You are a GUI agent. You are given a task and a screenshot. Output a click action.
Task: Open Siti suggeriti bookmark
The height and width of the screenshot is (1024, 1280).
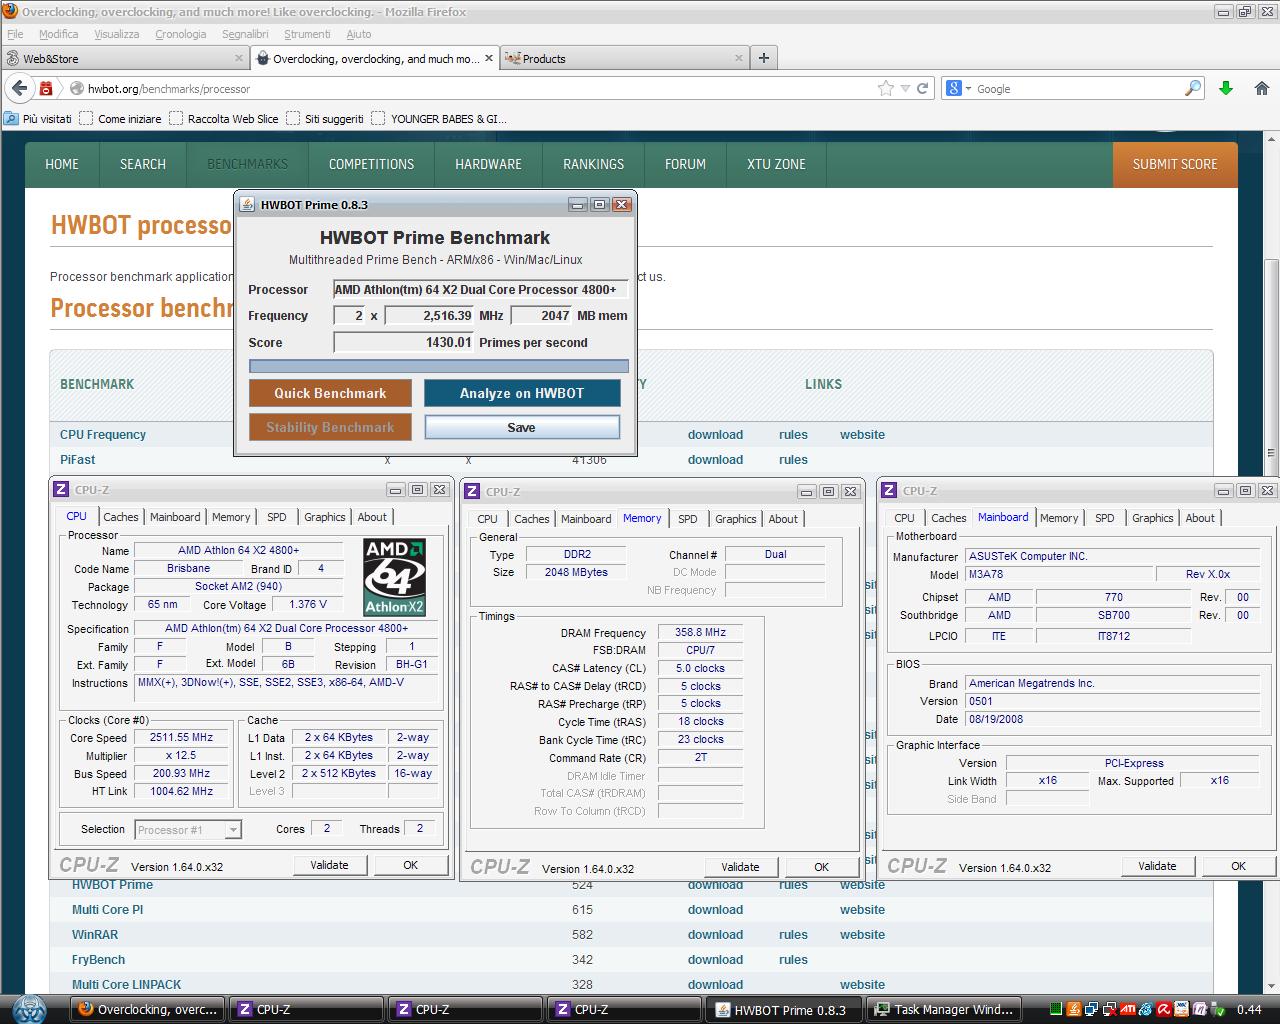(325, 118)
